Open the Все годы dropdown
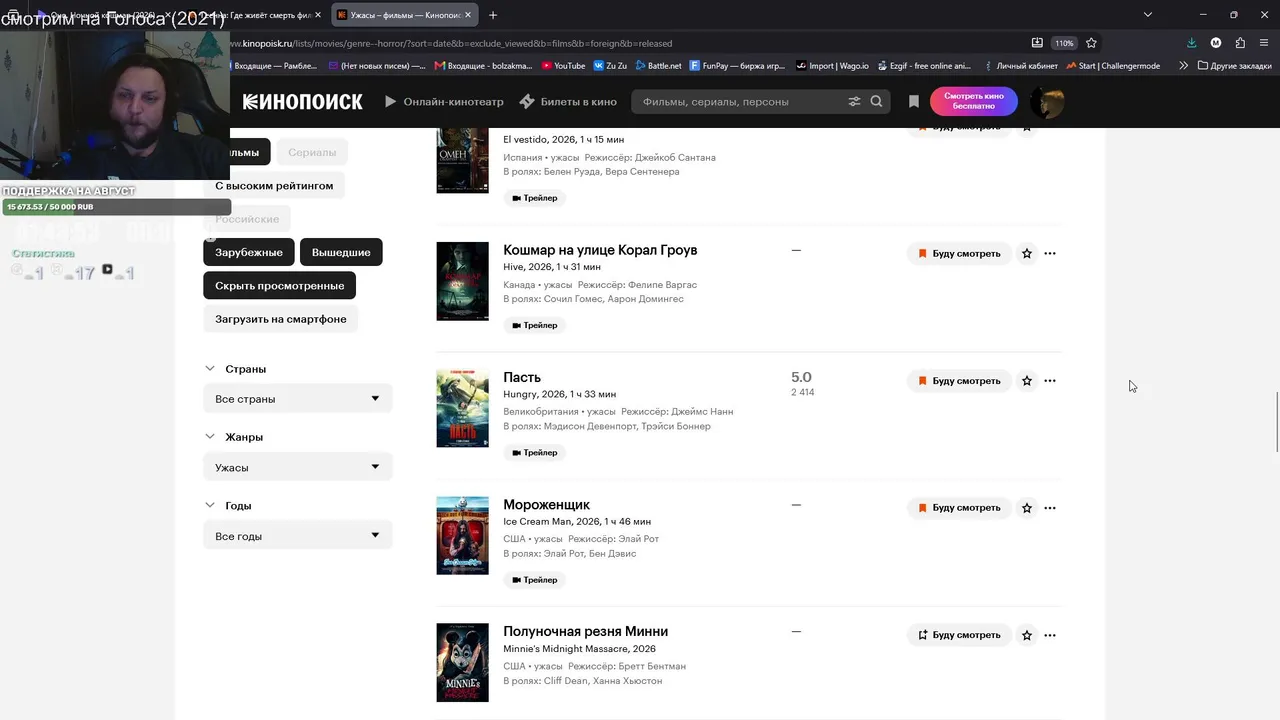Screen dimensions: 1280x720 click(x=298, y=536)
